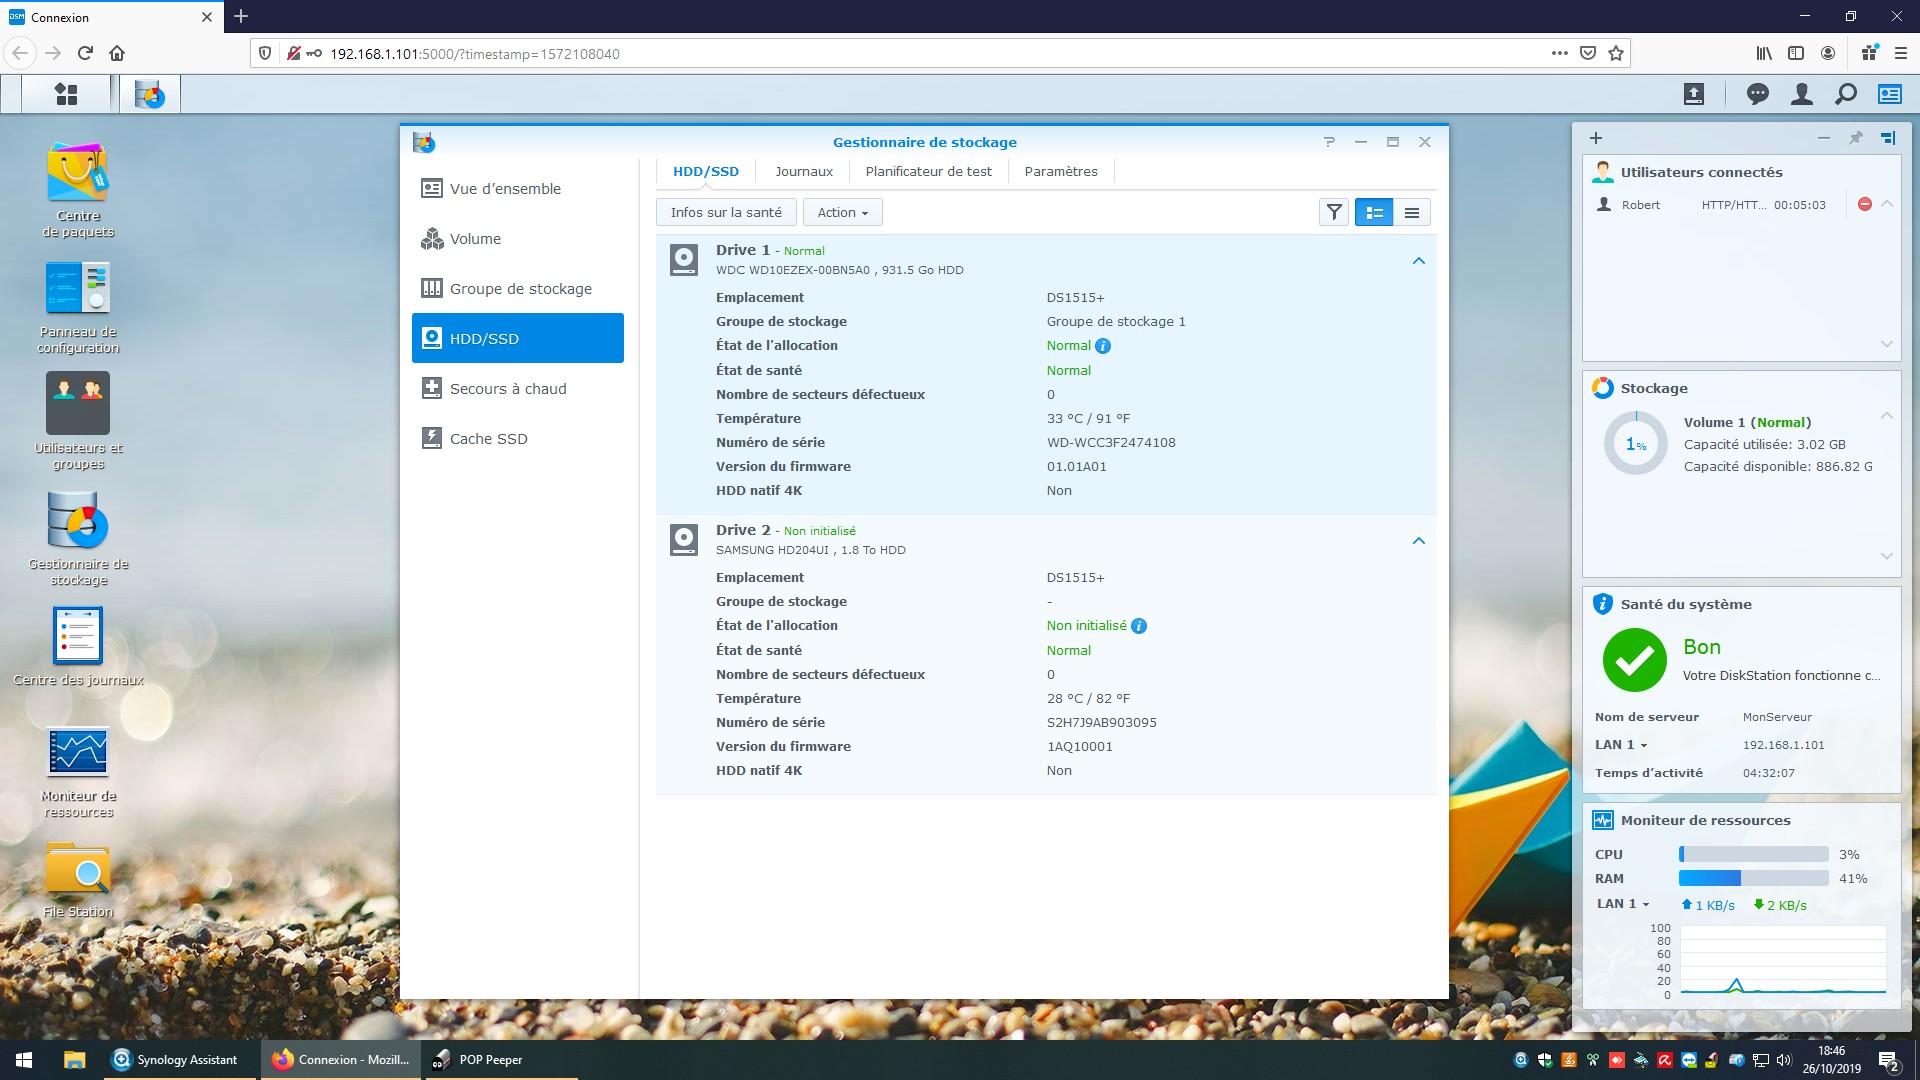Open the upload queue icon in DSM taskbar

[1693, 94]
